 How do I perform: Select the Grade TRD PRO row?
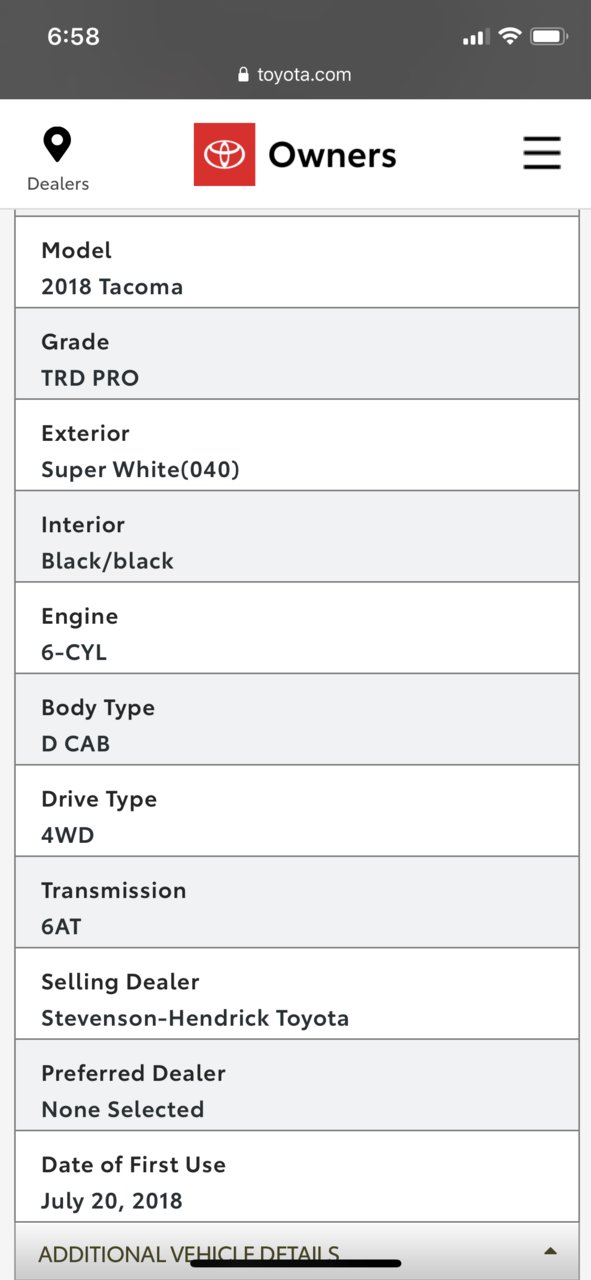coord(297,354)
